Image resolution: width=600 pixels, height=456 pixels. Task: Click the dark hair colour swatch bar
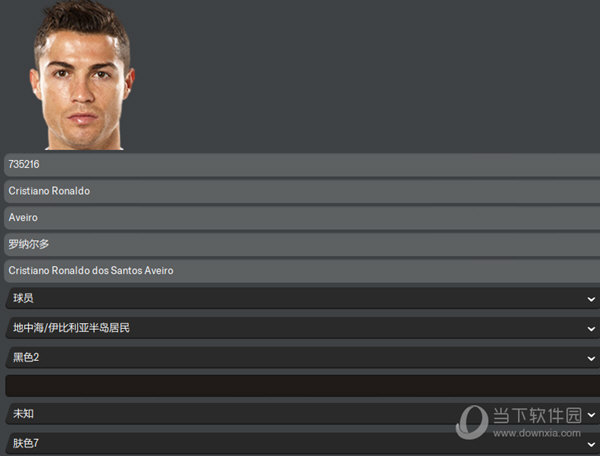click(x=302, y=386)
